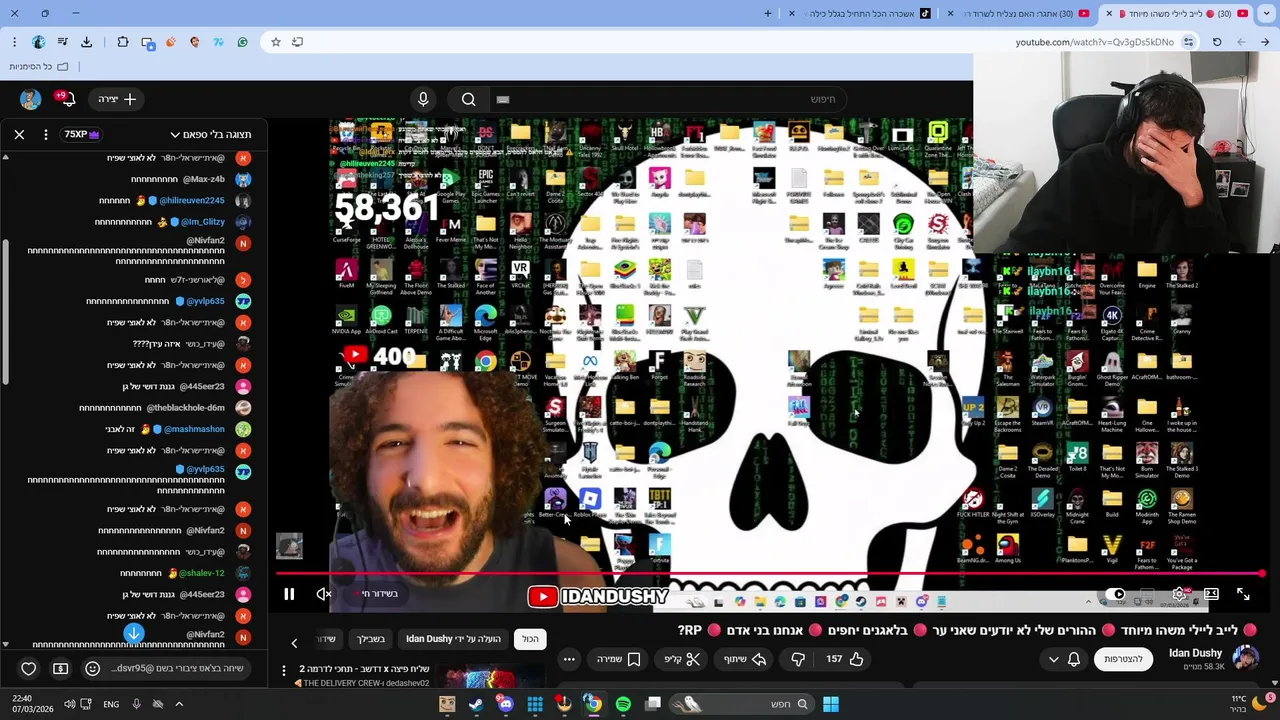Image resolution: width=1280 pixels, height=720 pixels.
Task: Save the video with bookmark button
Action: click(x=618, y=659)
